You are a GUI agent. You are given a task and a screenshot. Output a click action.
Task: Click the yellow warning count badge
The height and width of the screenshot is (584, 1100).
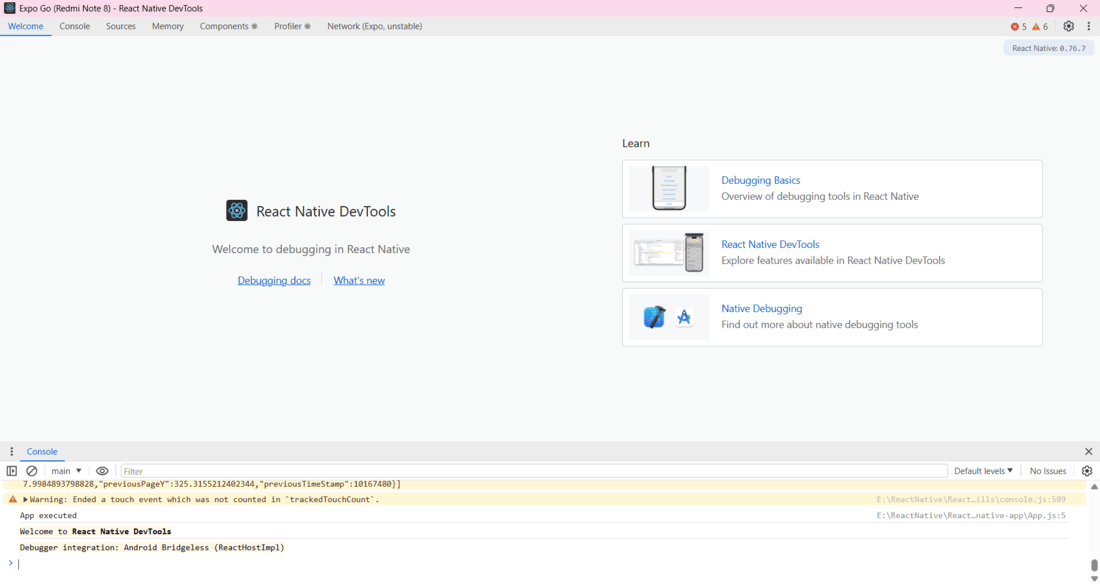(x=1040, y=27)
